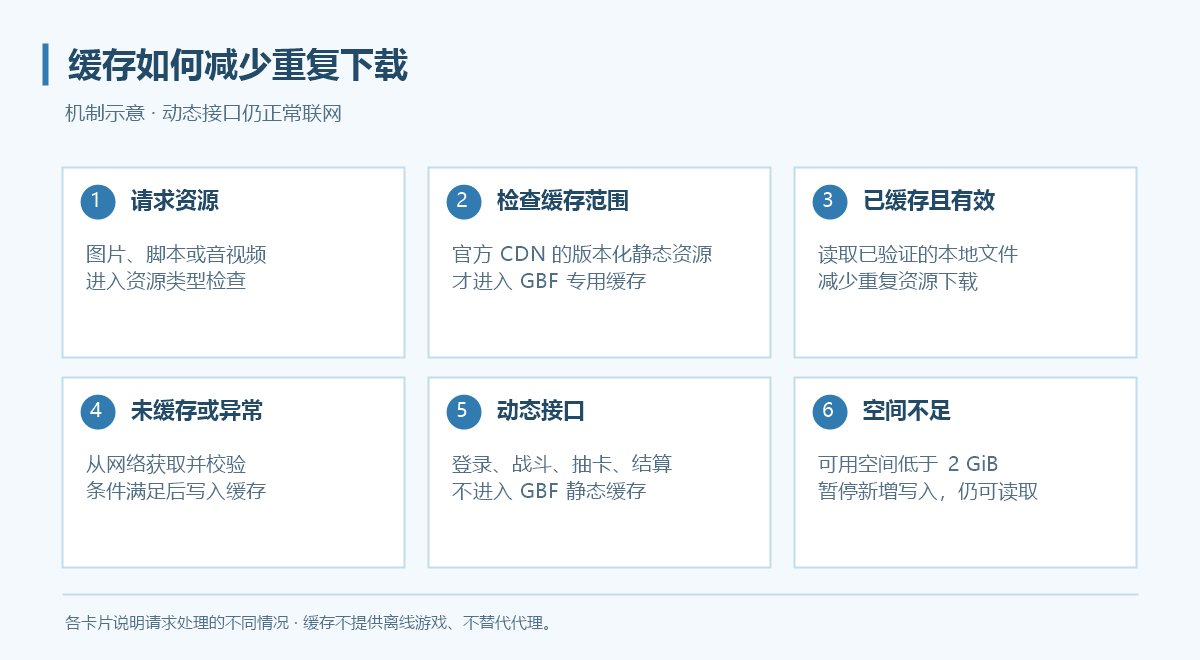Click the line 暂停新增写入，仍可读取

[x=928, y=491]
